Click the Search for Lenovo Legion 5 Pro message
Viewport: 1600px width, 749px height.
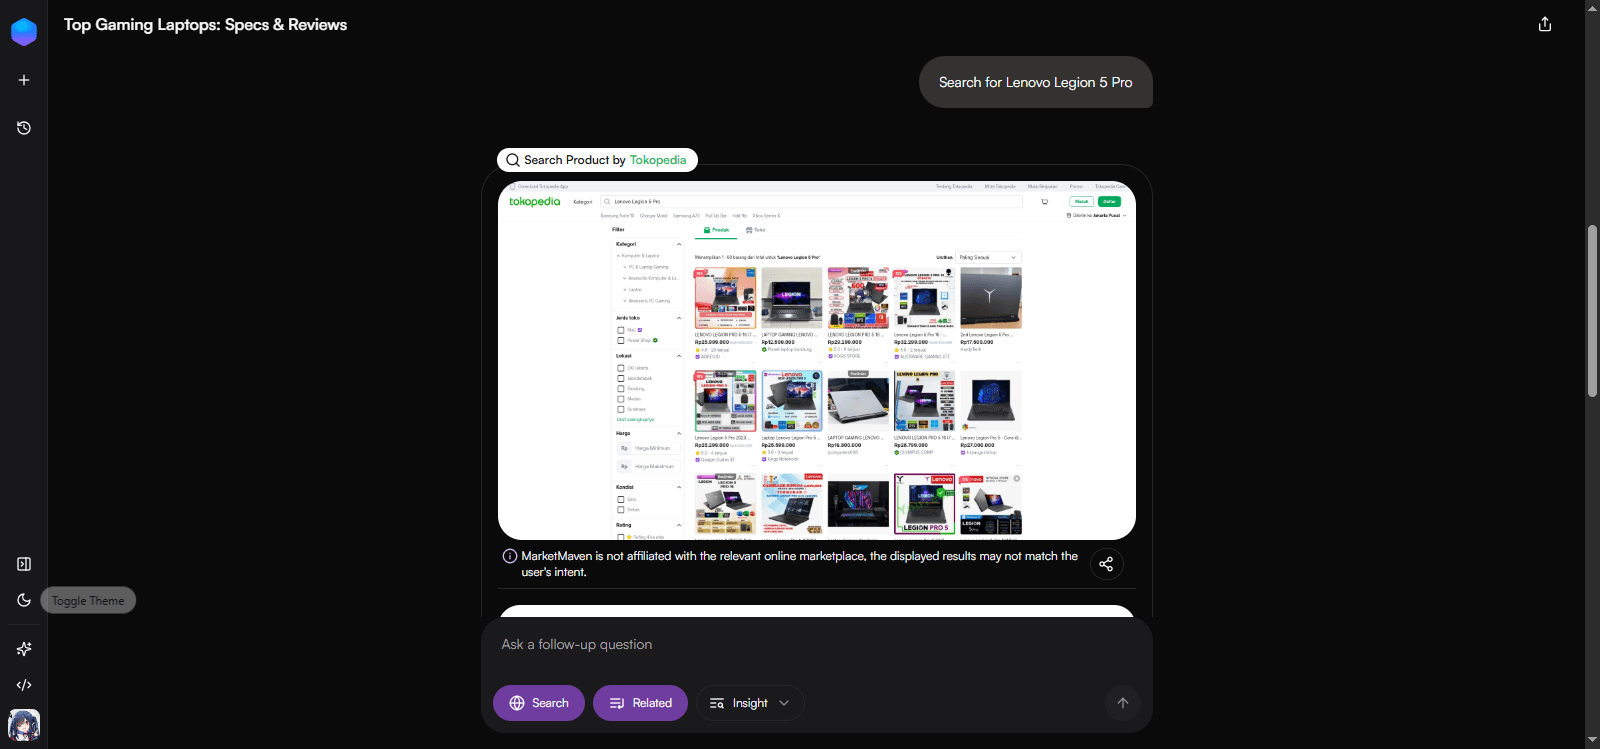pyautogui.click(x=1036, y=82)
